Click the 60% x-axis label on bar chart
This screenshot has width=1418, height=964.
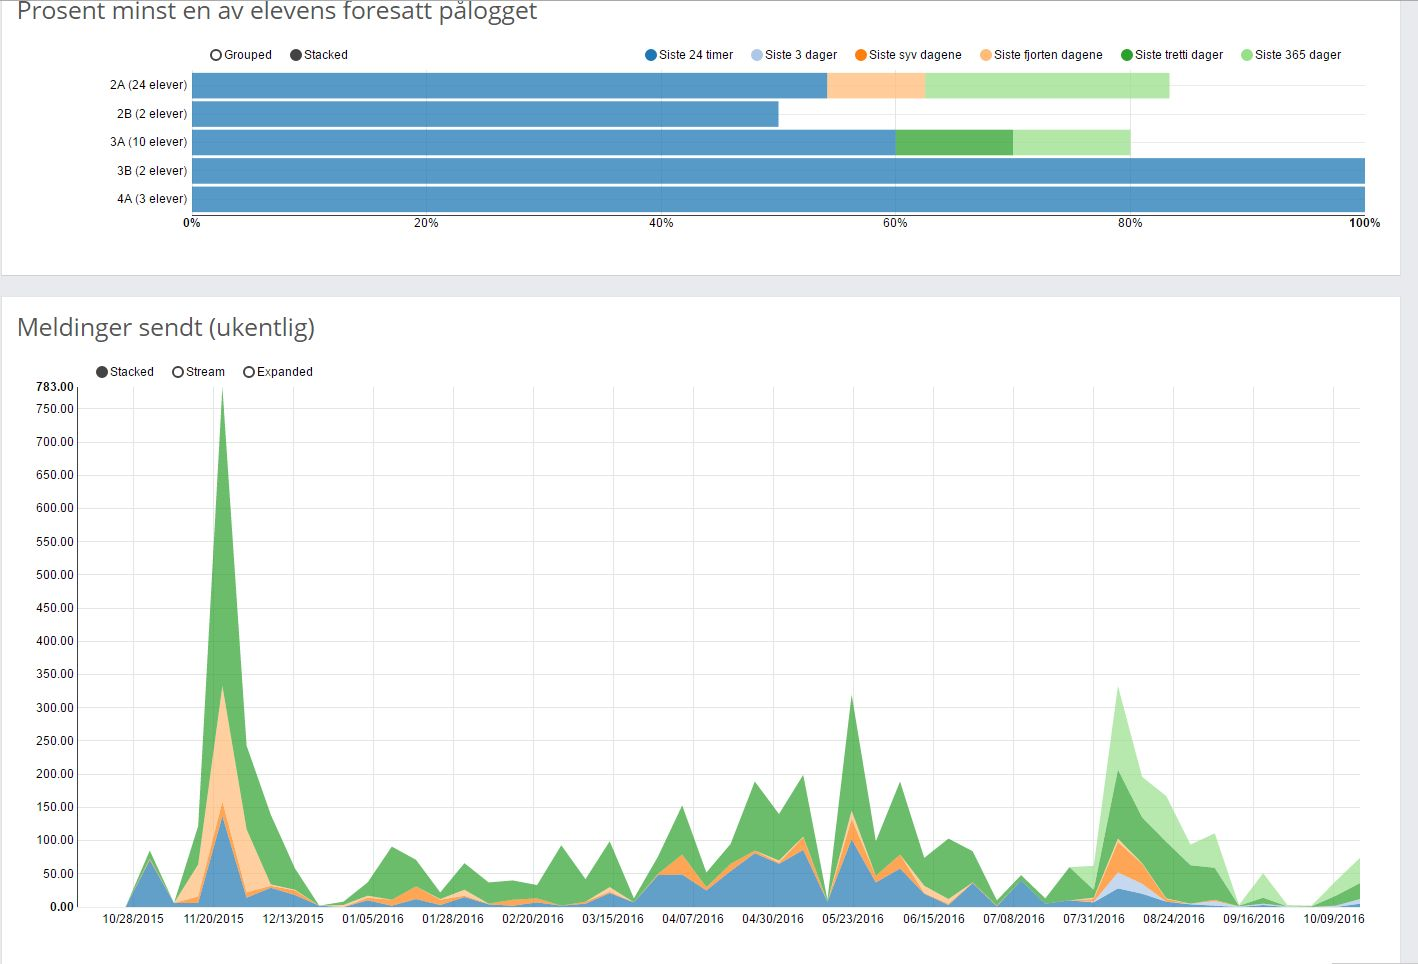pyautogui.click(x=895, y=223)
